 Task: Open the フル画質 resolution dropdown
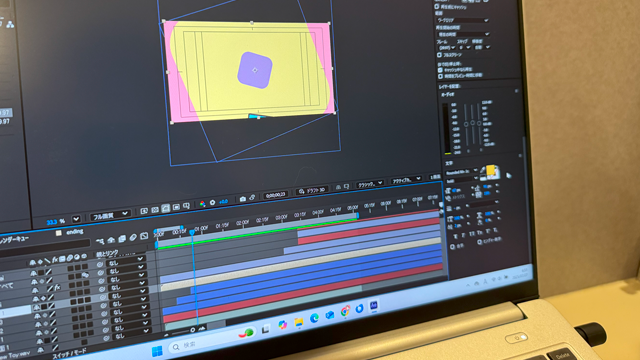click(110, 215)
